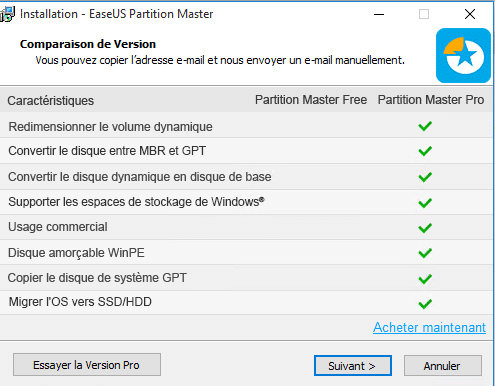
Task: Select the Usage commercial feature row text
Action: pyautogui.click(x=58, y=227)
